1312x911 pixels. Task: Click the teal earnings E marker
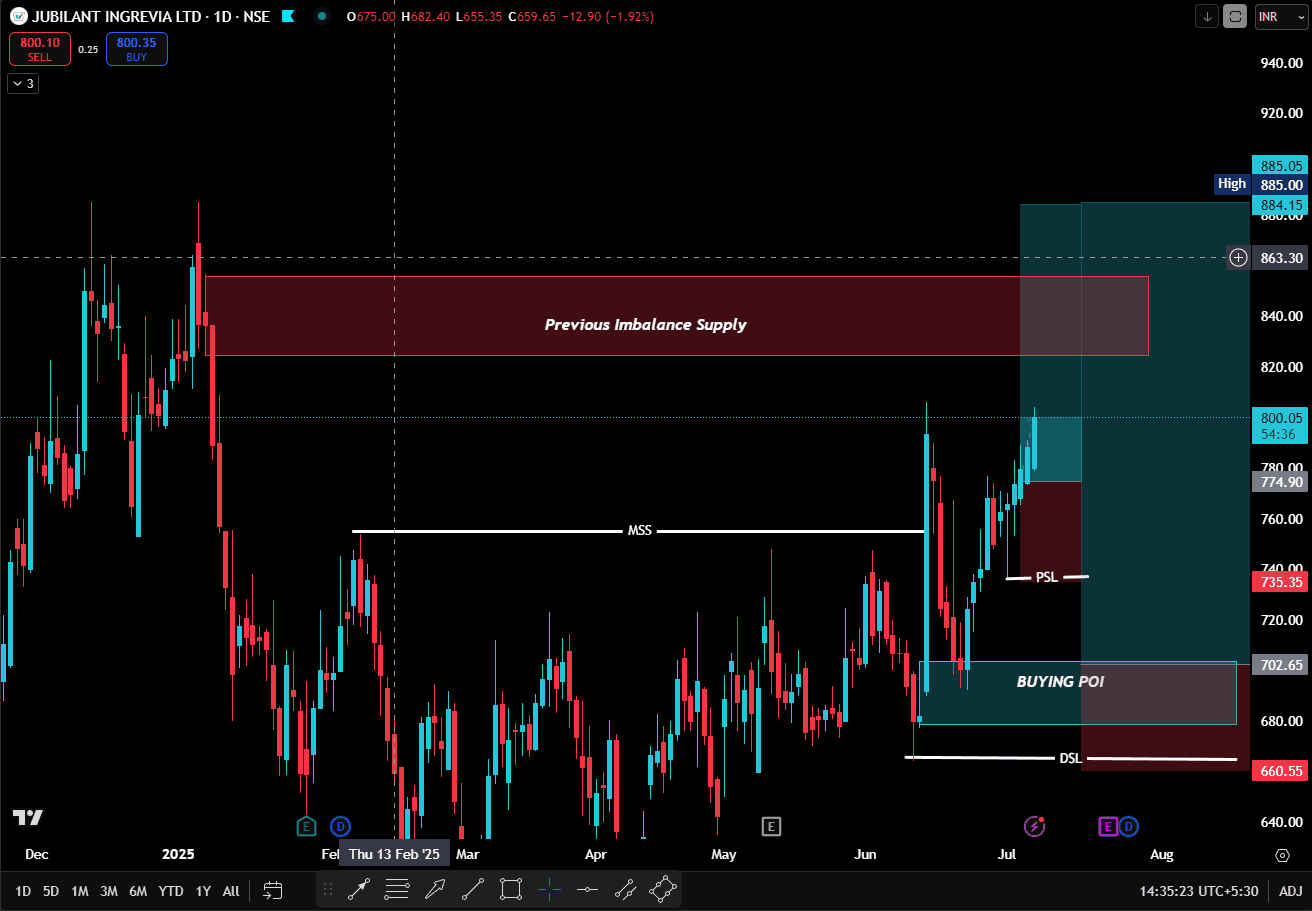click(306, 826)
